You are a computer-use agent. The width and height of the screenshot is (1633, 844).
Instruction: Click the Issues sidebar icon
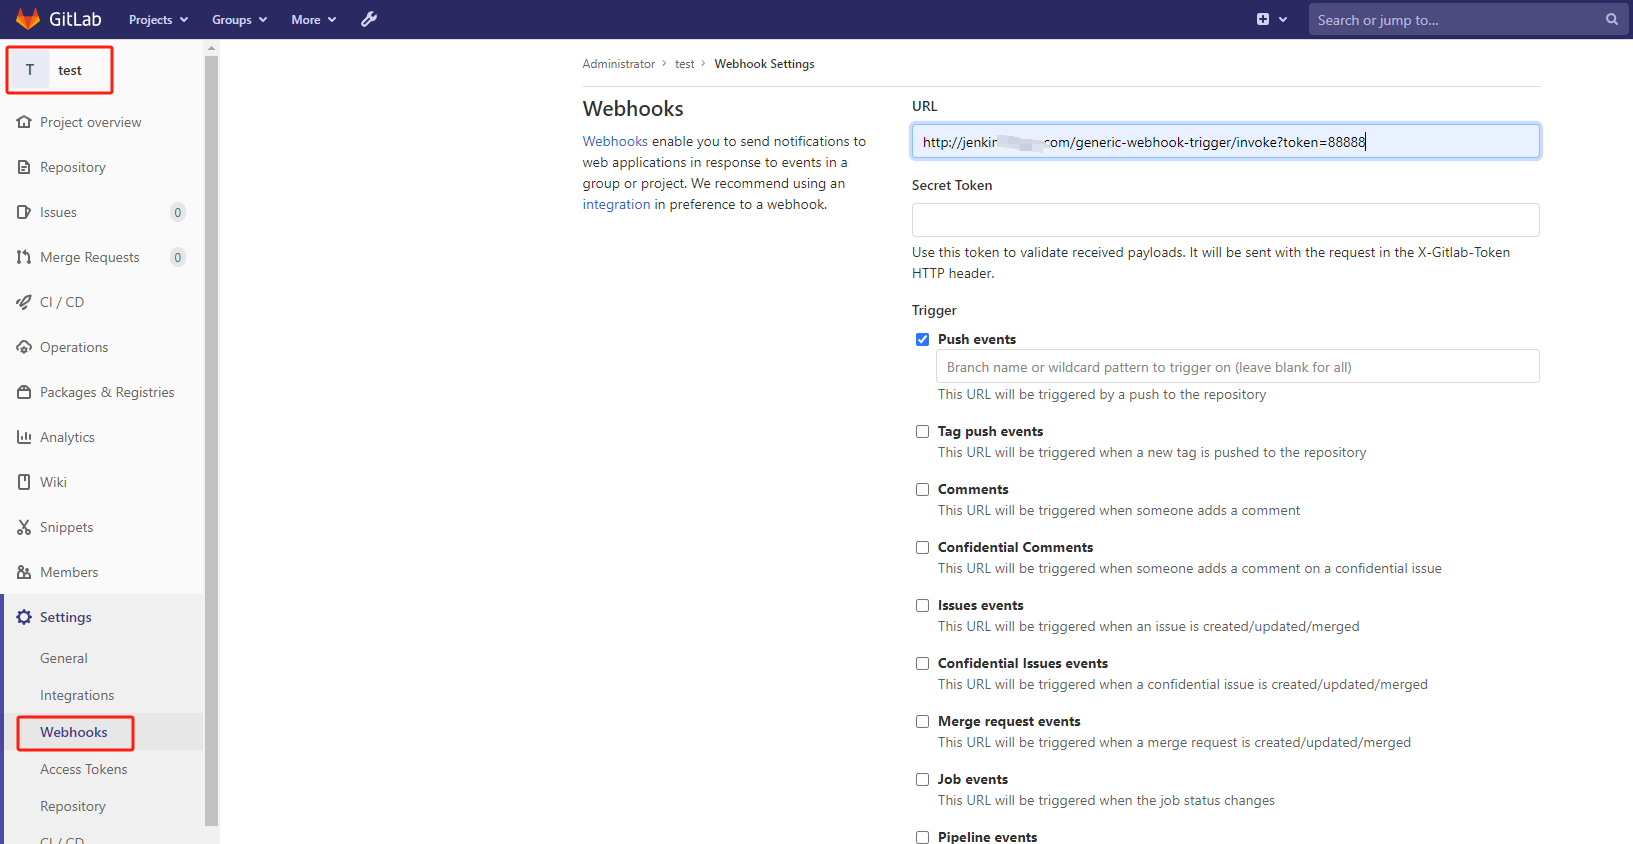24,212
